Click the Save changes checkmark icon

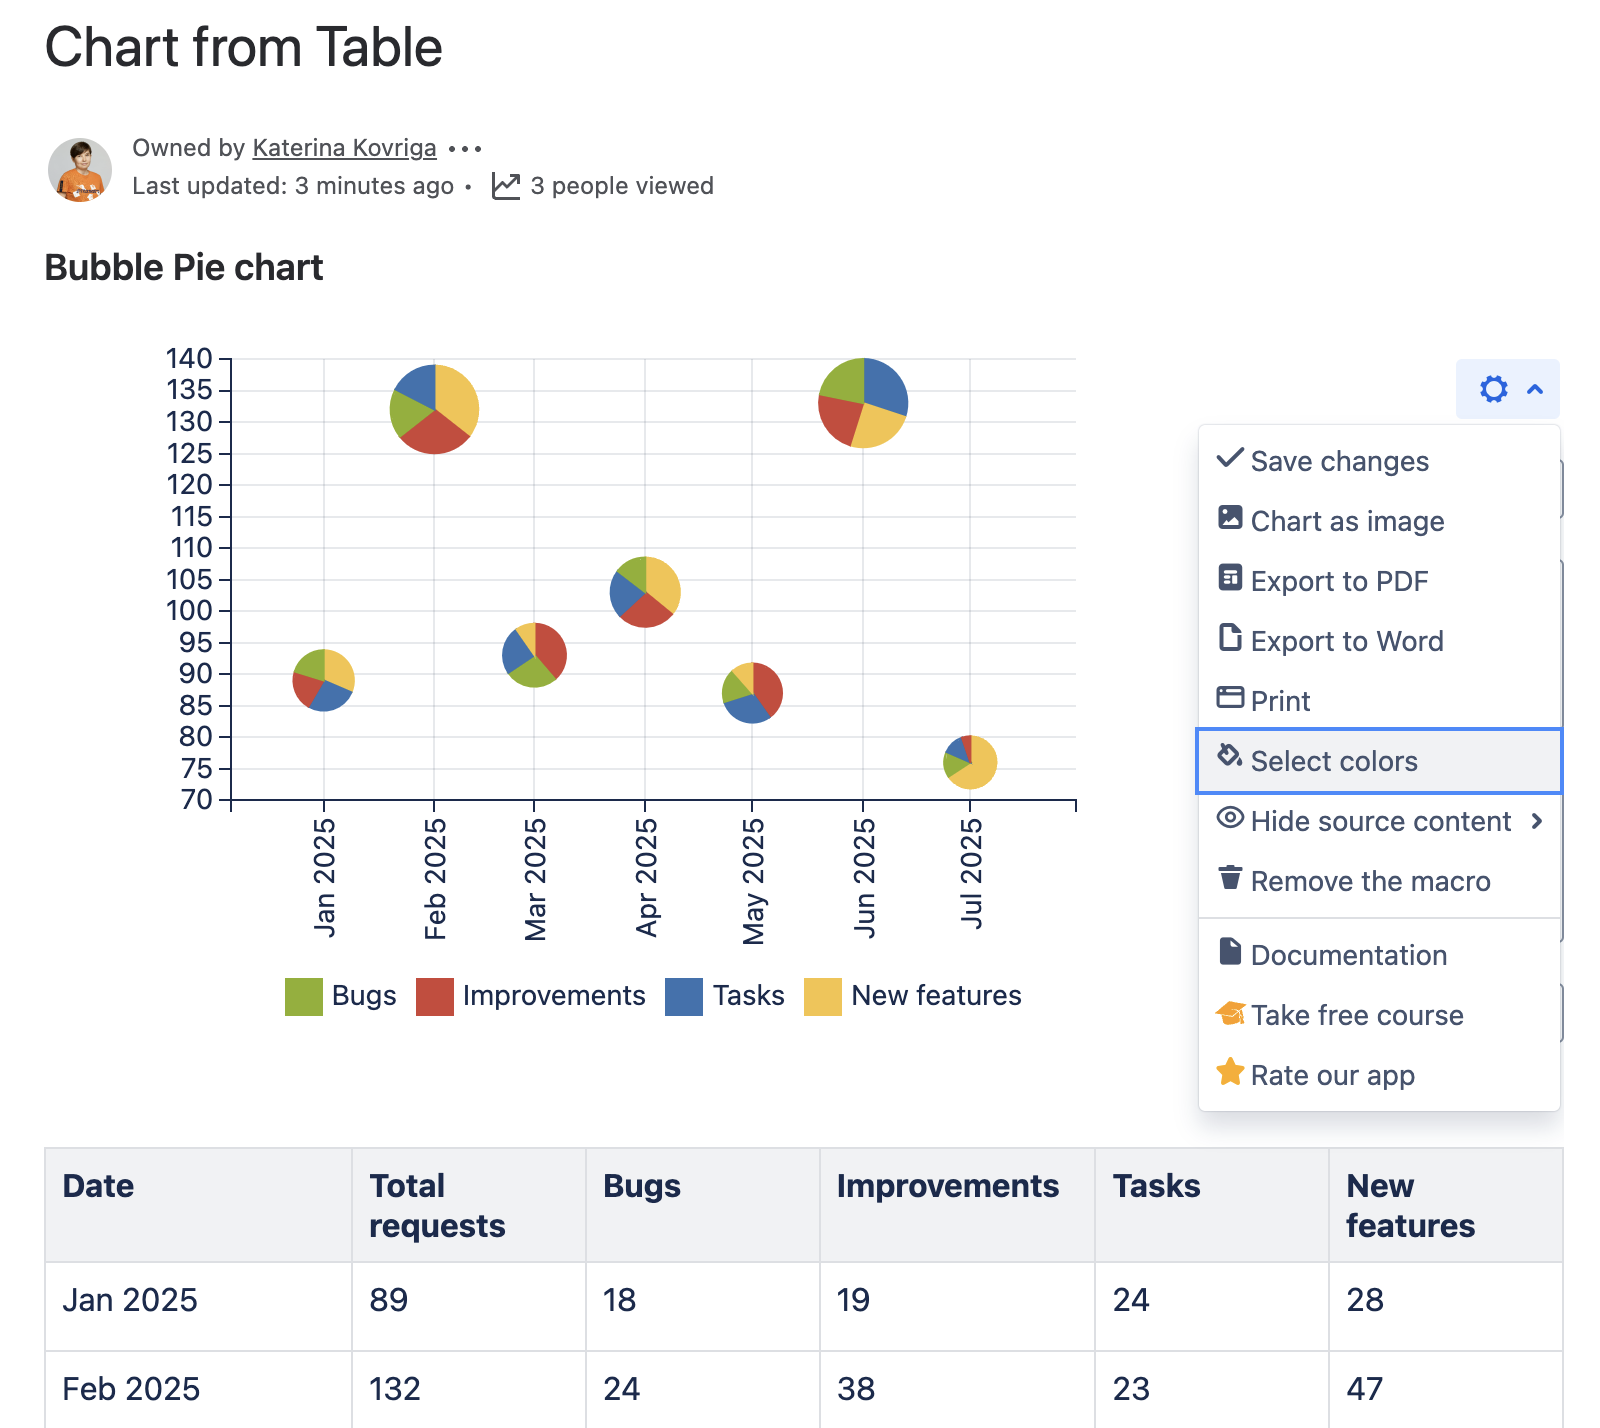1230,459
